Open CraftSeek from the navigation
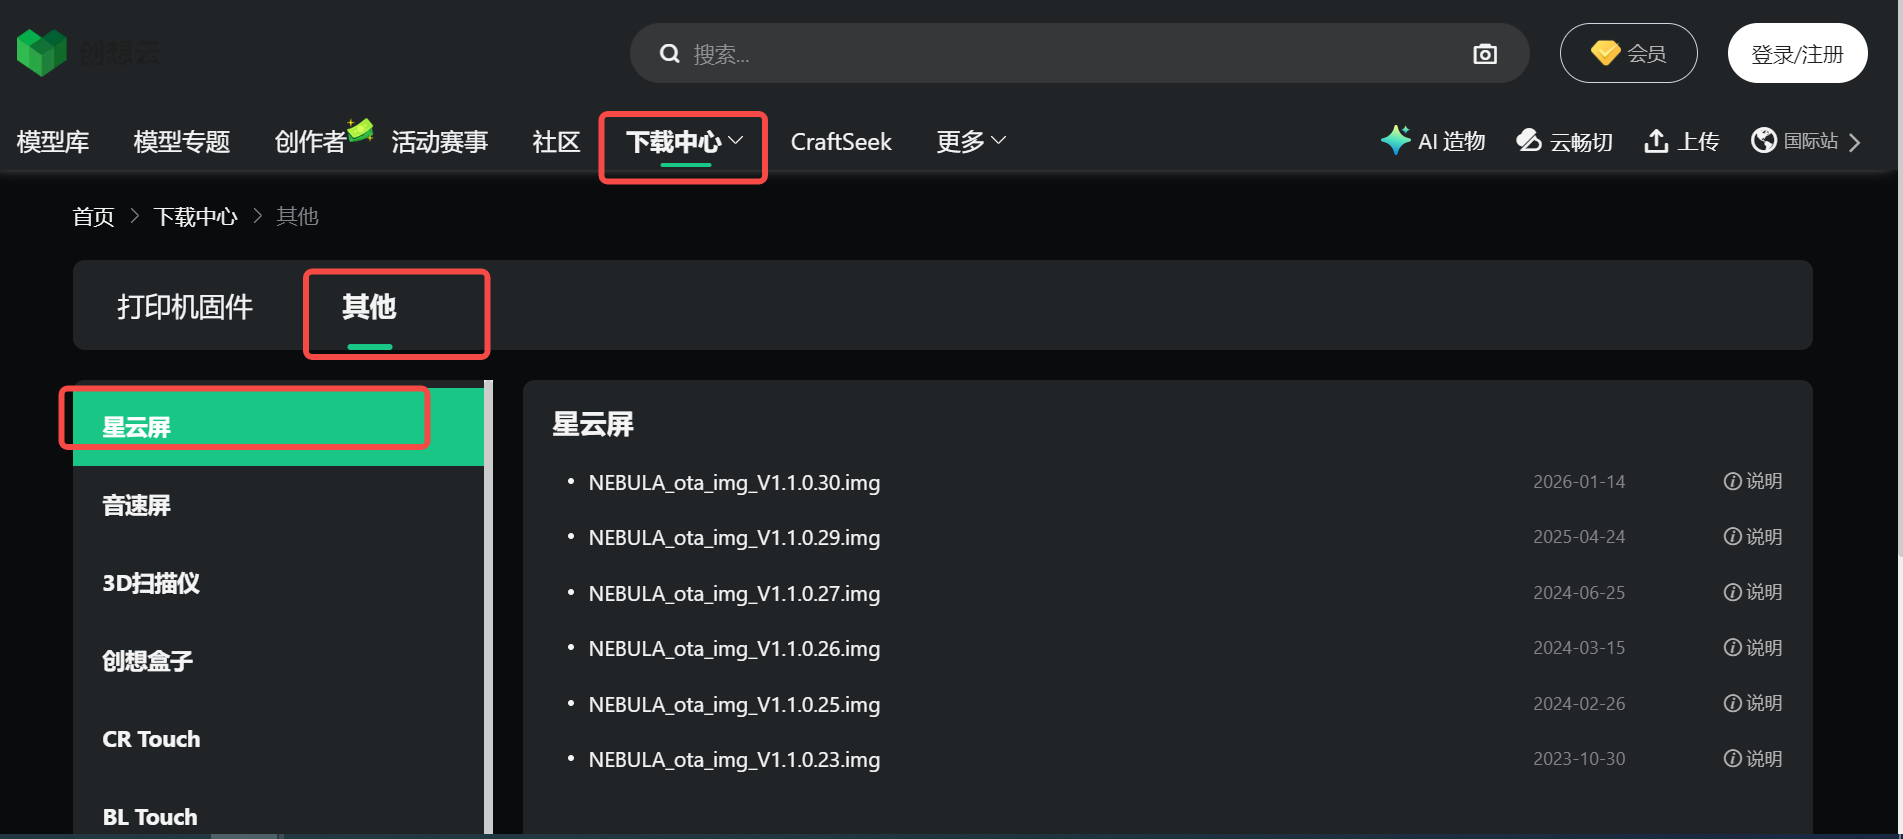Image resolution: width=1903 pixels, height=839 pixels. point(841,142)
